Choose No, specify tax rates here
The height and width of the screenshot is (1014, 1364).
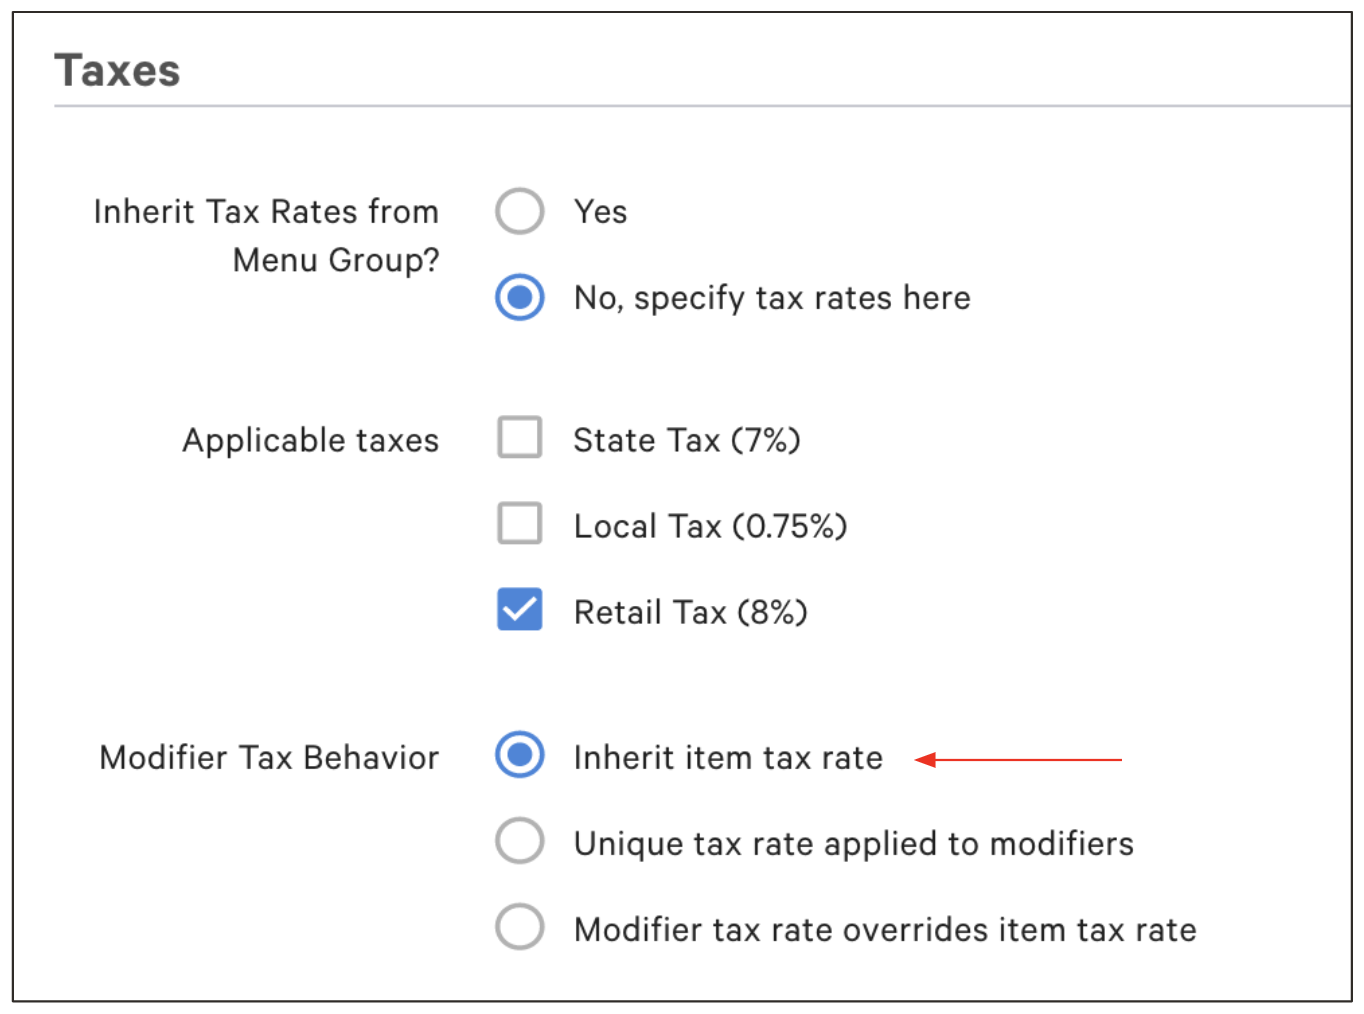point(519,297)
